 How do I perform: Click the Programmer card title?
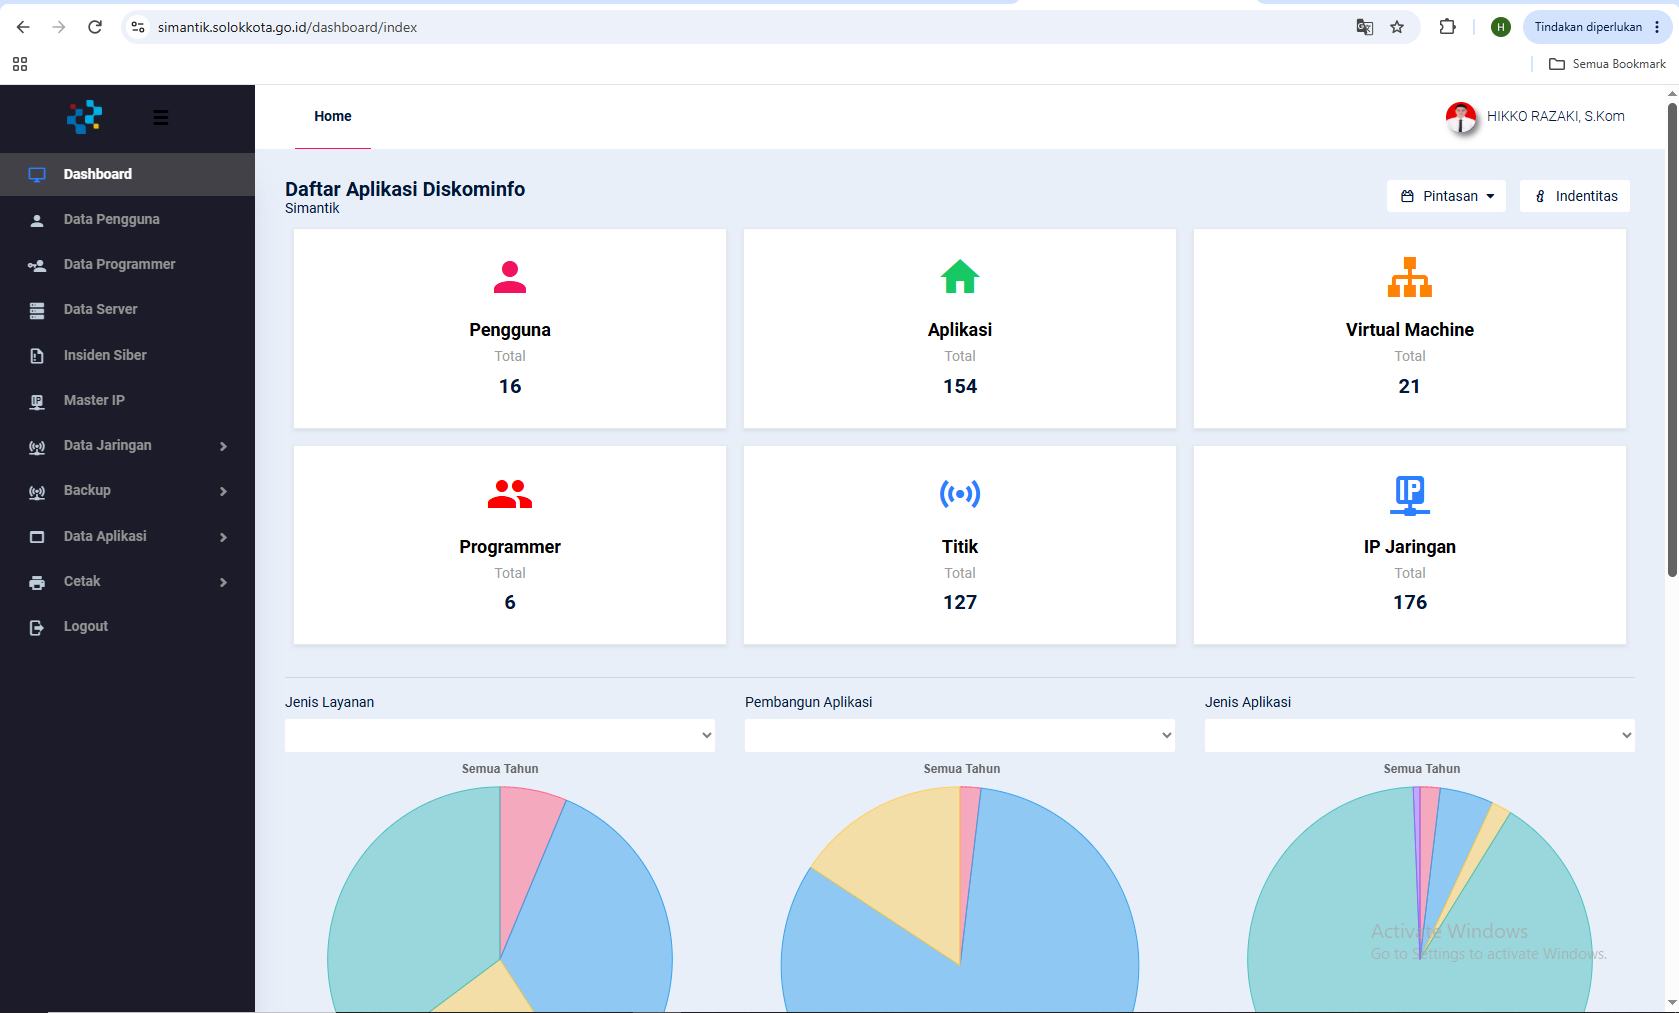pos(510,547)
